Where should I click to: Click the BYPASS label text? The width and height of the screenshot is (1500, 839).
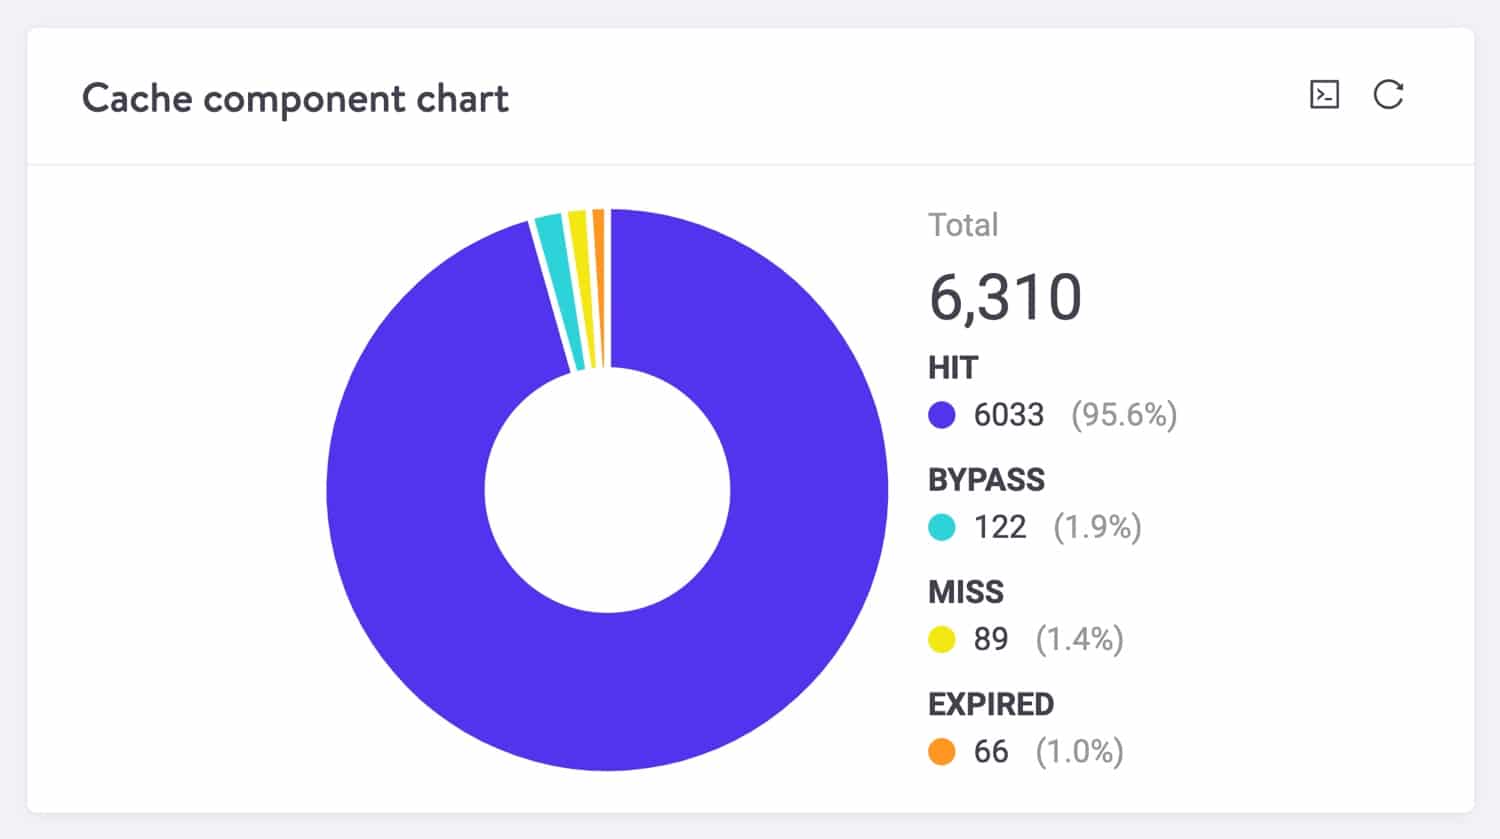(987, 480)
